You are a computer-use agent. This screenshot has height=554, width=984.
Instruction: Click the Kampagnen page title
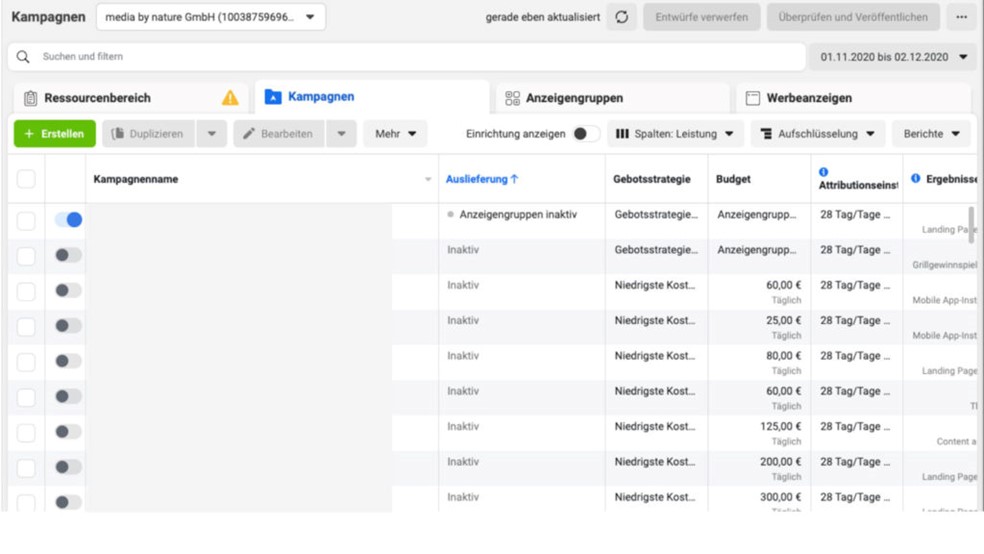[48, 17]
